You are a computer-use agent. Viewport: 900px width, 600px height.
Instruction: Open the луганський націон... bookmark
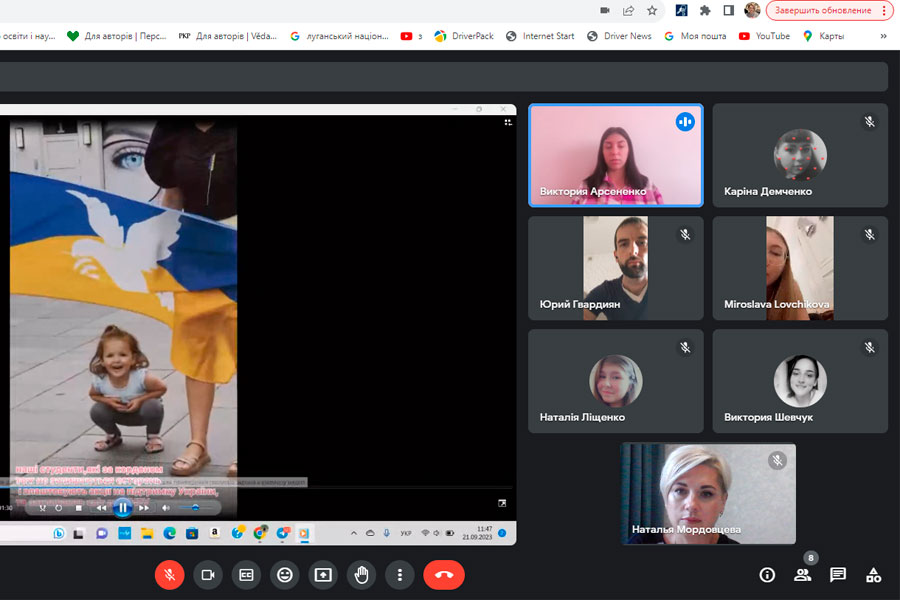tap(339, 36)
